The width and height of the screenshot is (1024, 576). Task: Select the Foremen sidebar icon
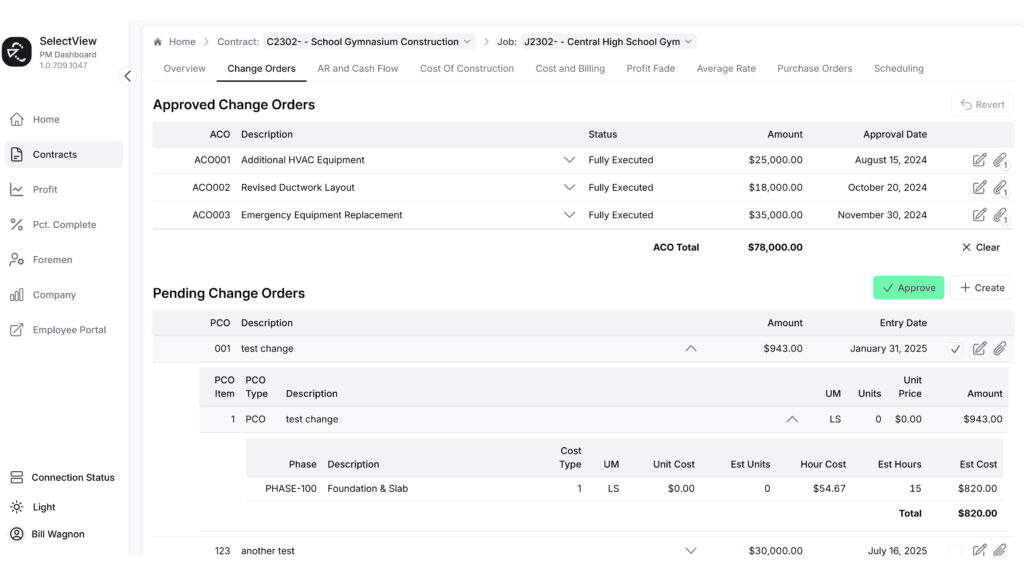pos(54,259)
